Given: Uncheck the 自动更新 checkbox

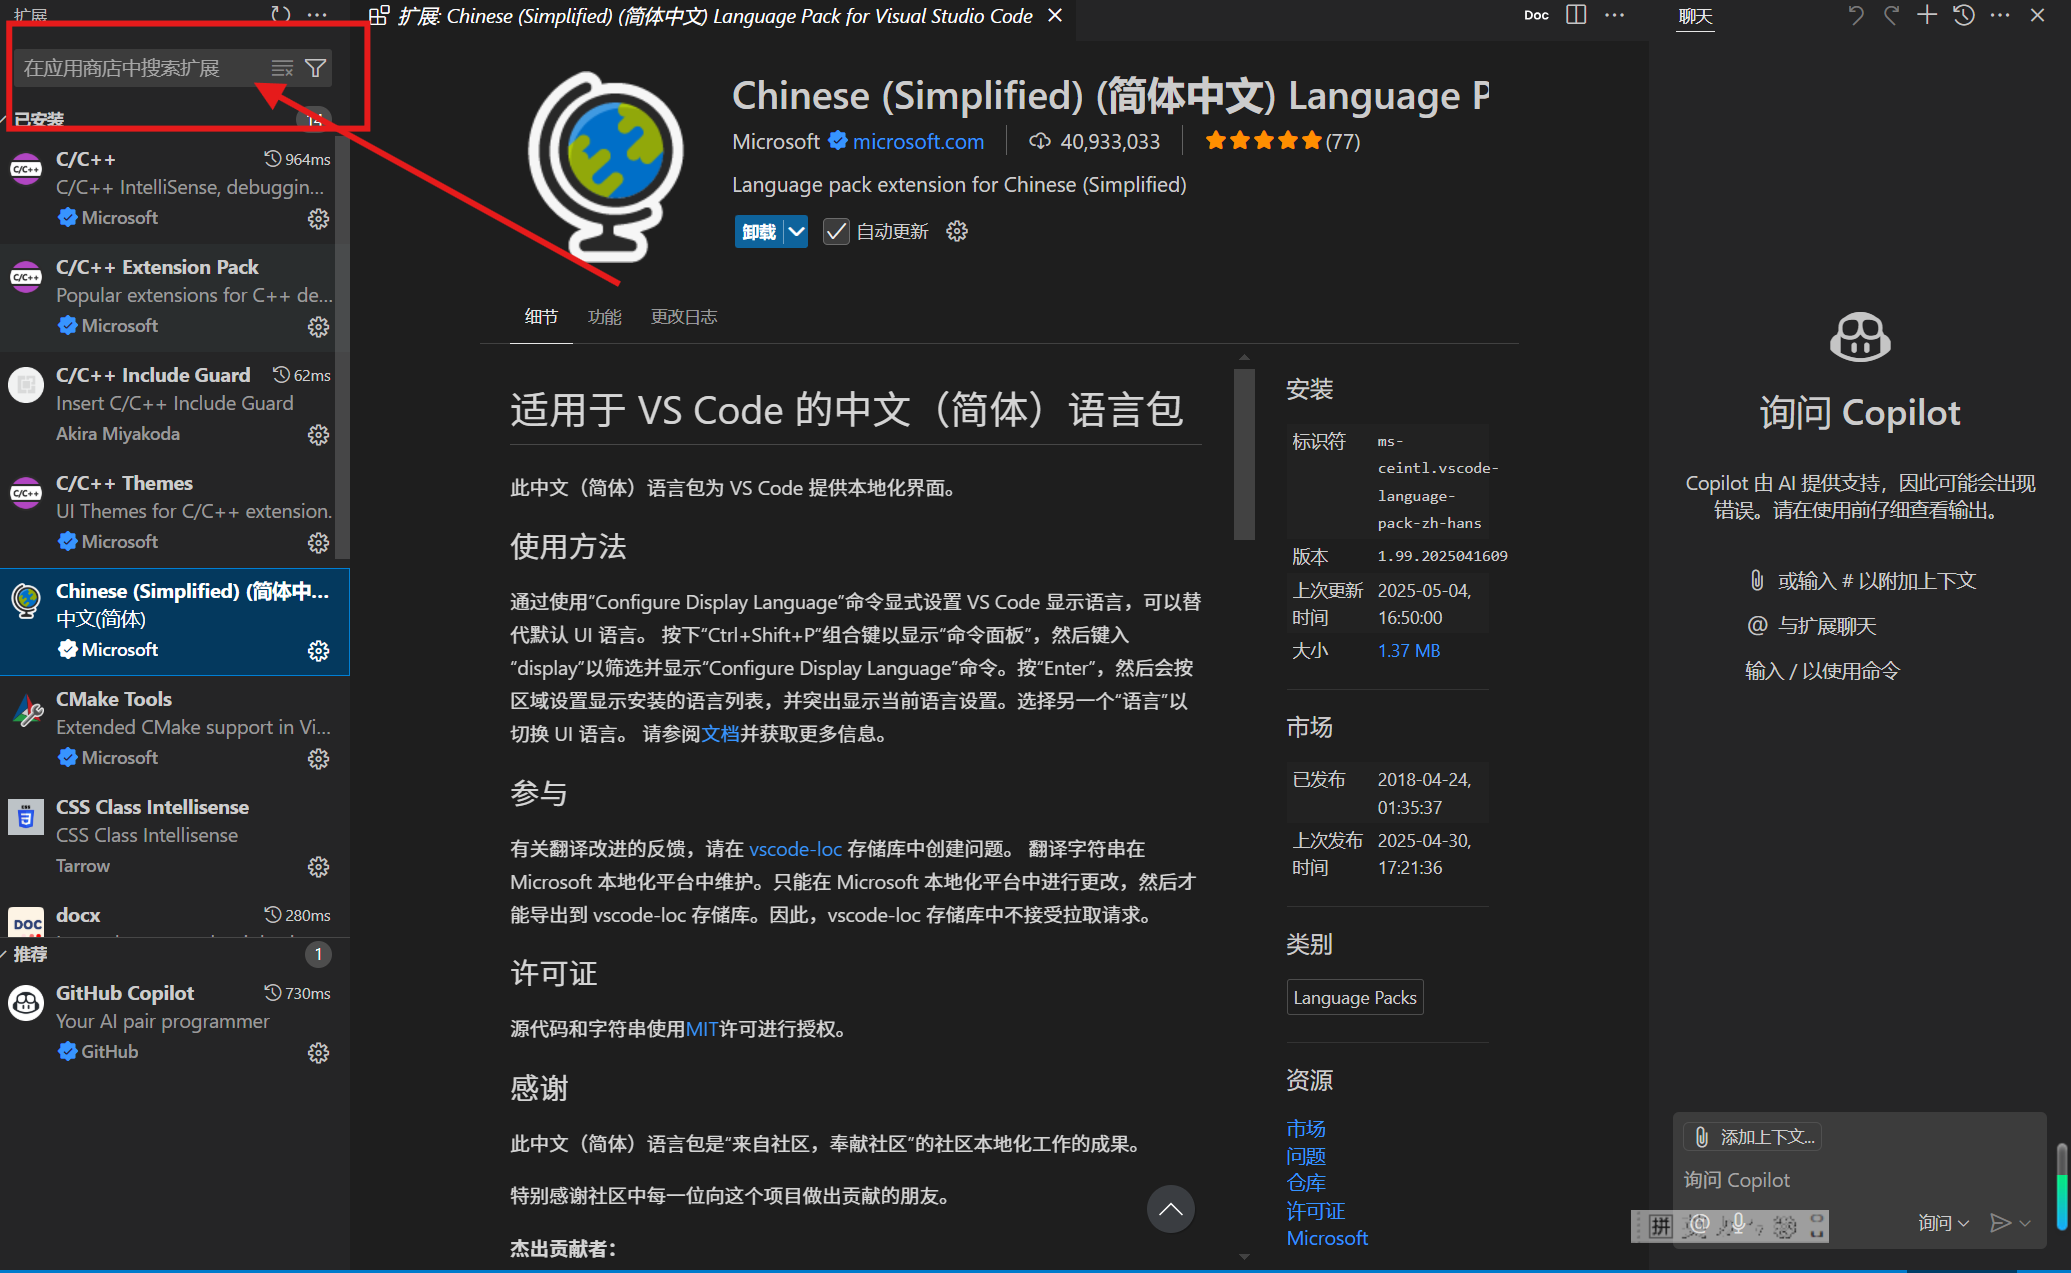Looking at the screenshot, I should (836, 232).
